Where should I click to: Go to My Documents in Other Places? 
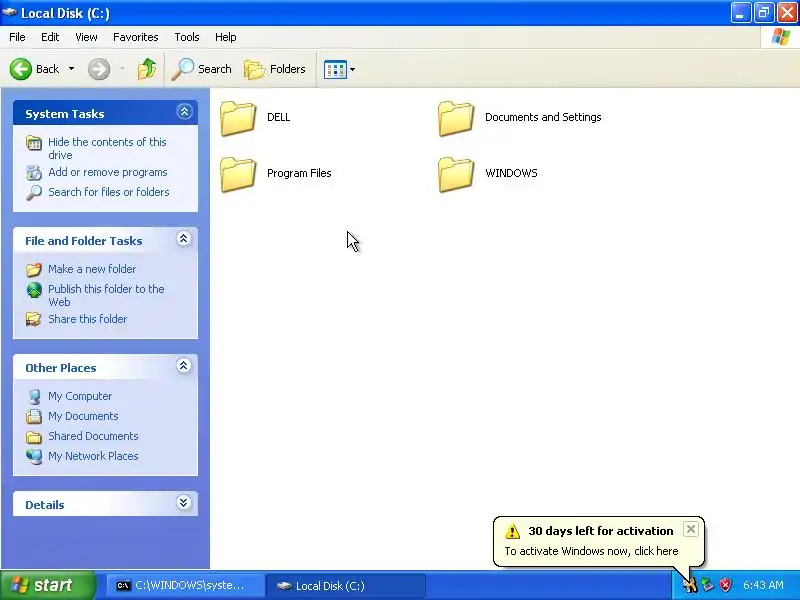(x=83, y=416)
